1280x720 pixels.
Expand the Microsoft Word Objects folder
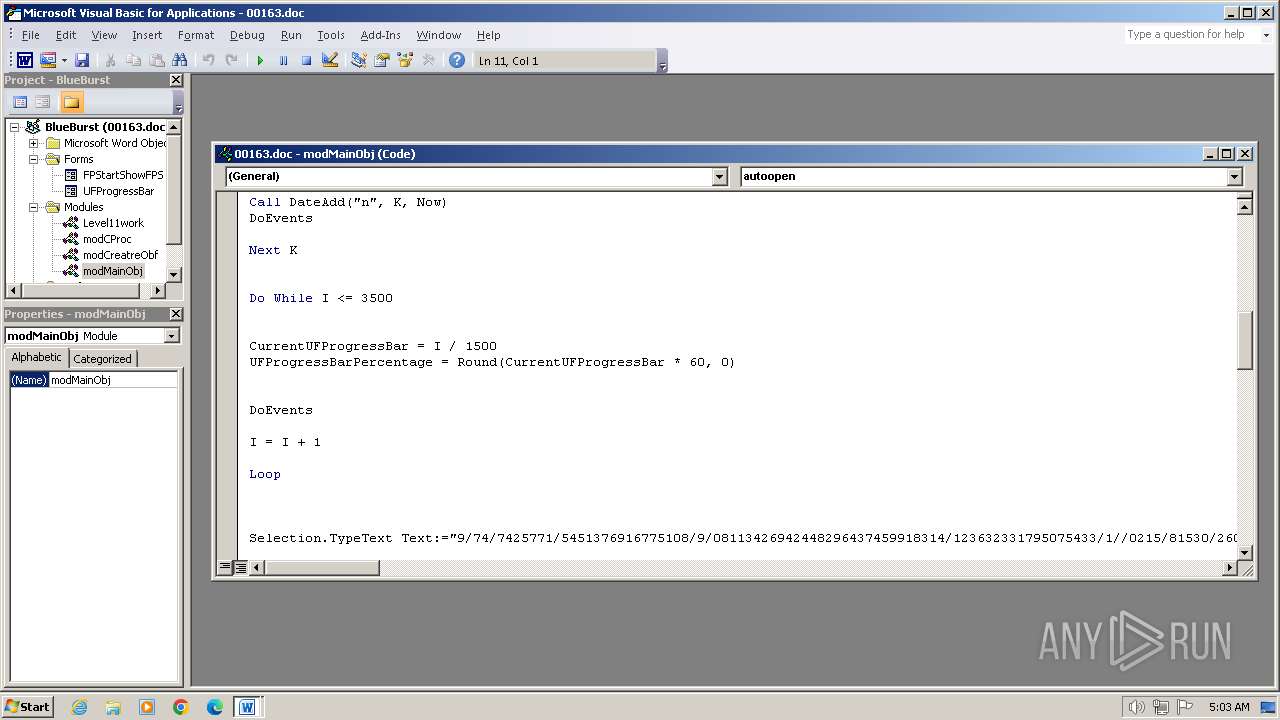click(x=34, y=143)
